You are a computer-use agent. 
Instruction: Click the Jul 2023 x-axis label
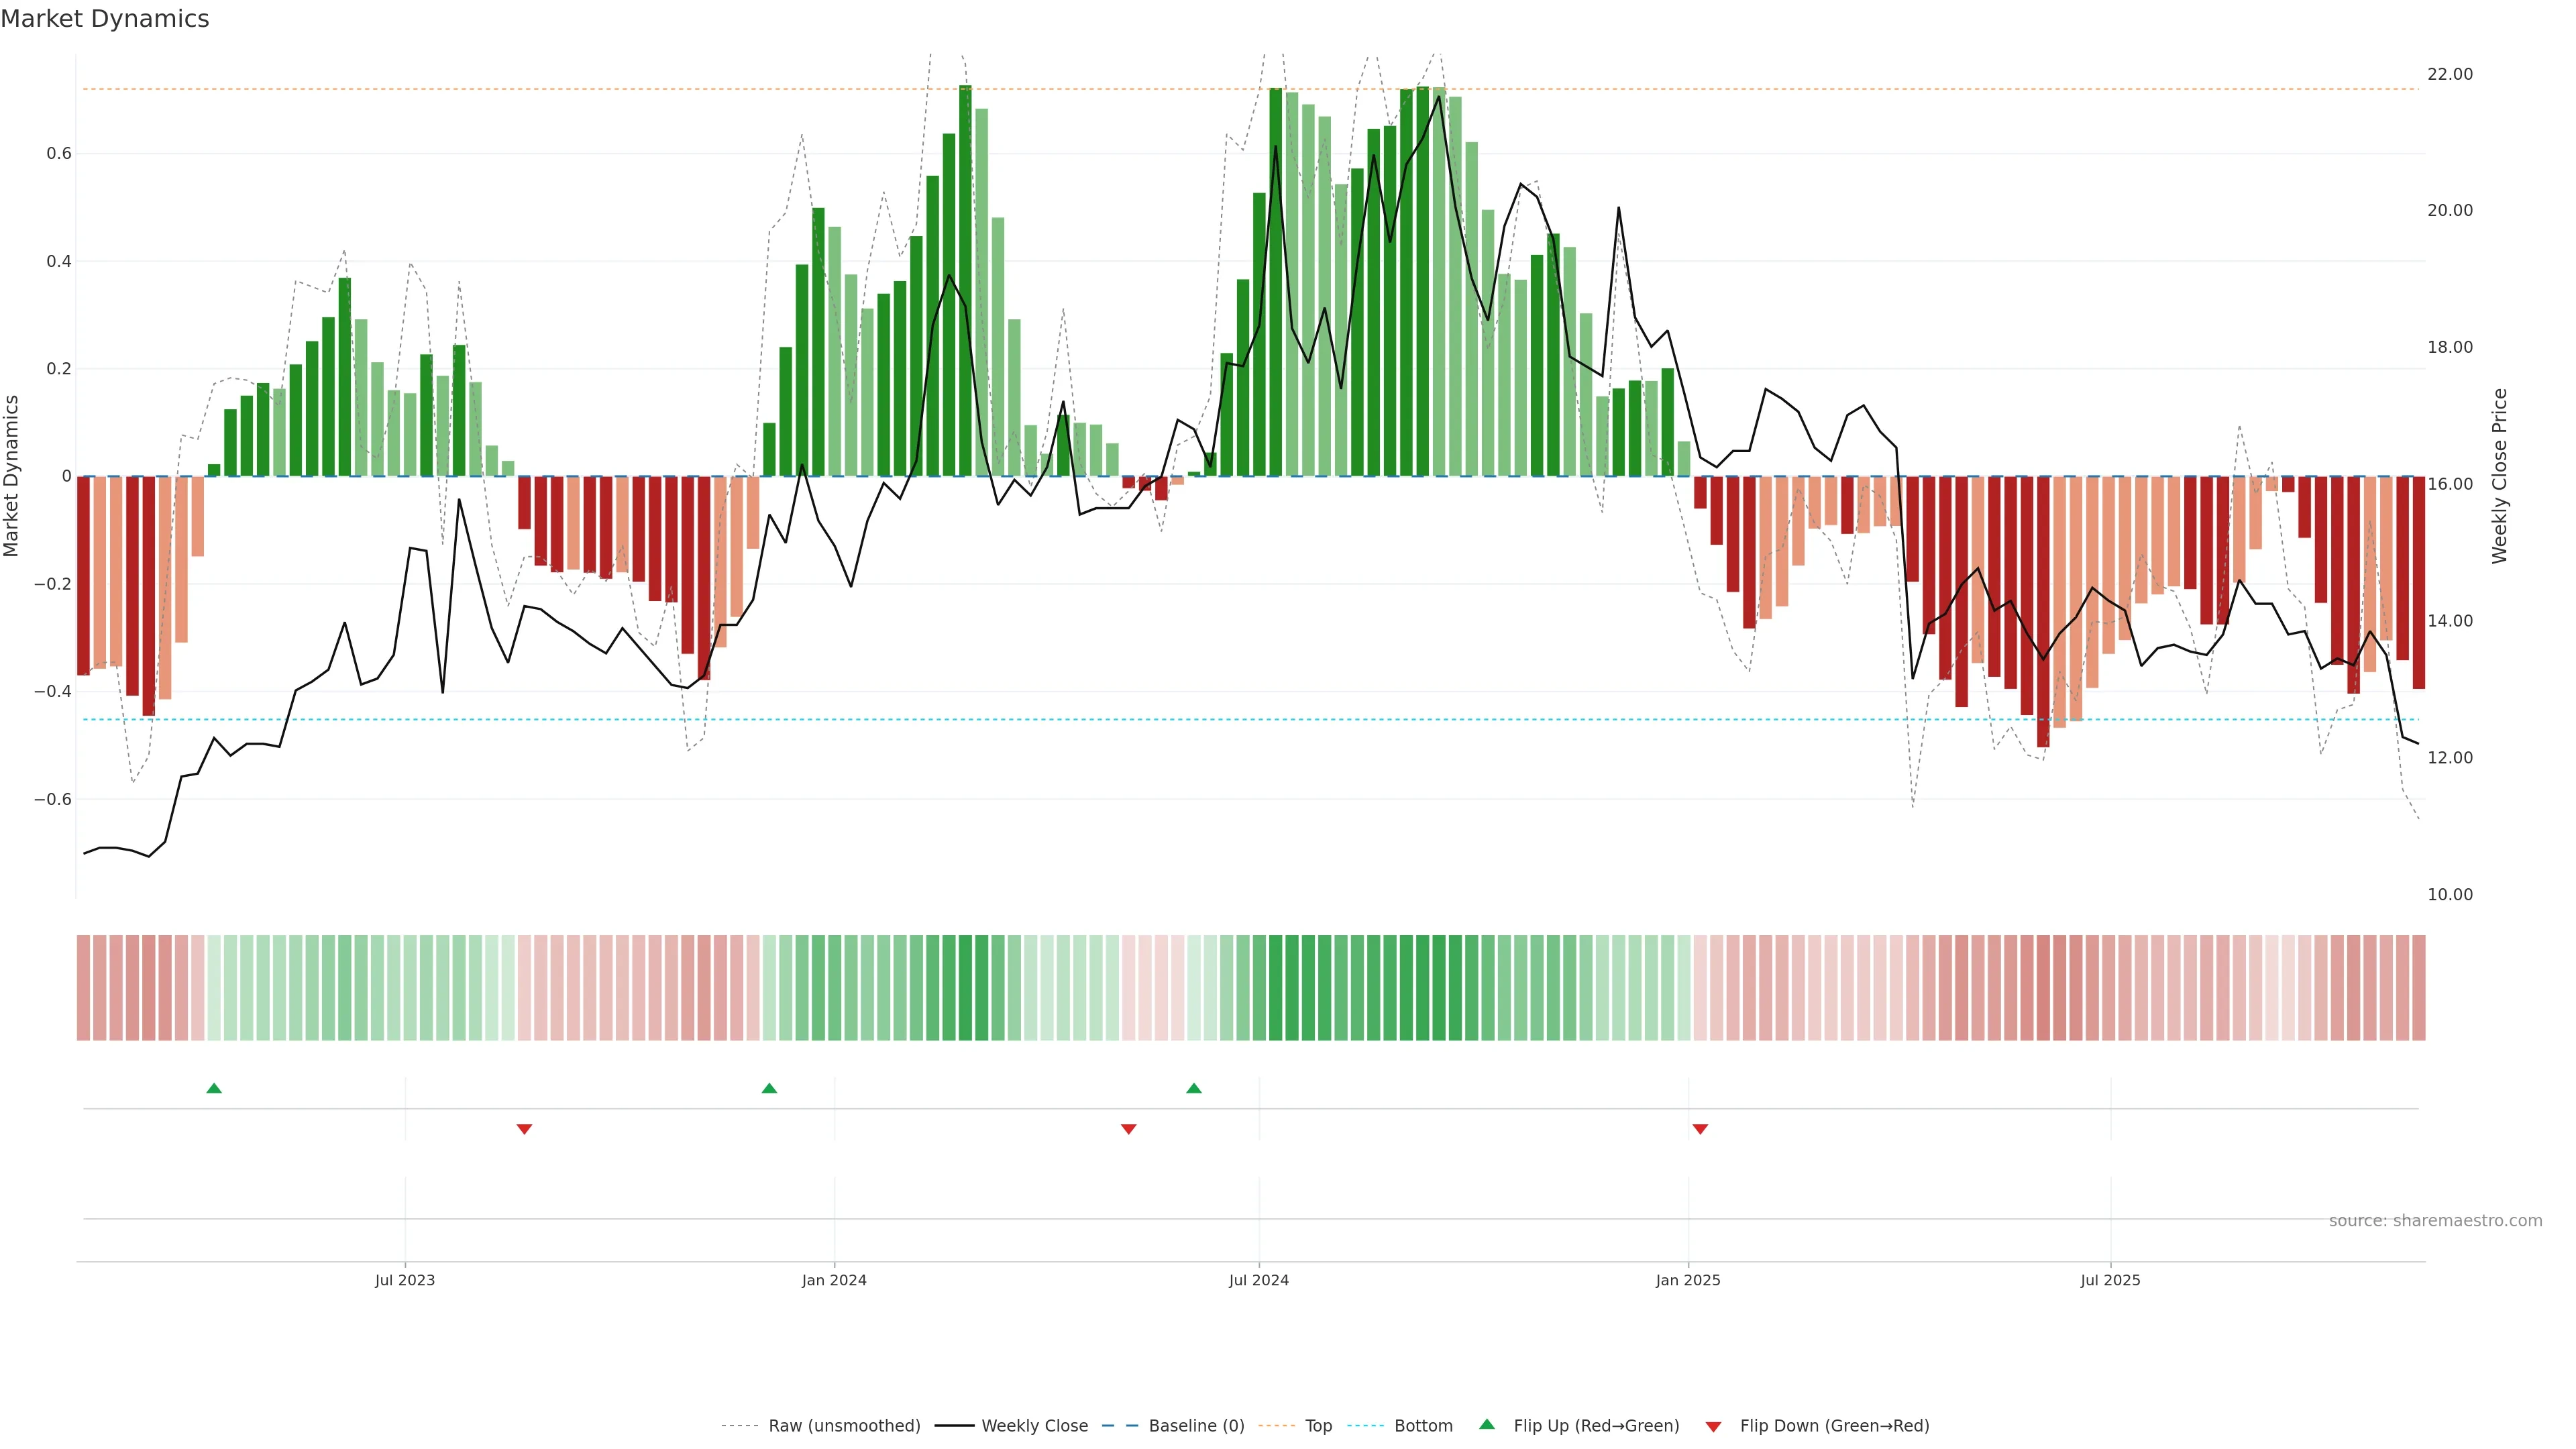click(x=405, y=1280)
